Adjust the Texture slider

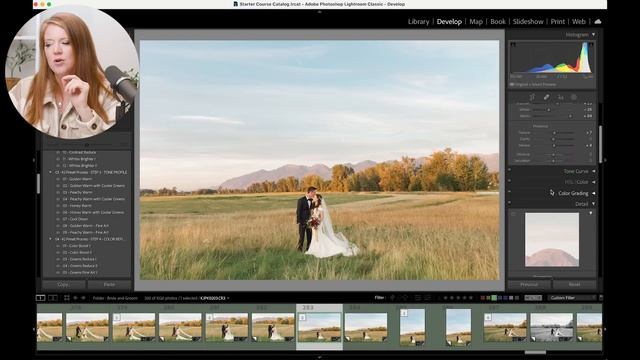tap(555, 133)
